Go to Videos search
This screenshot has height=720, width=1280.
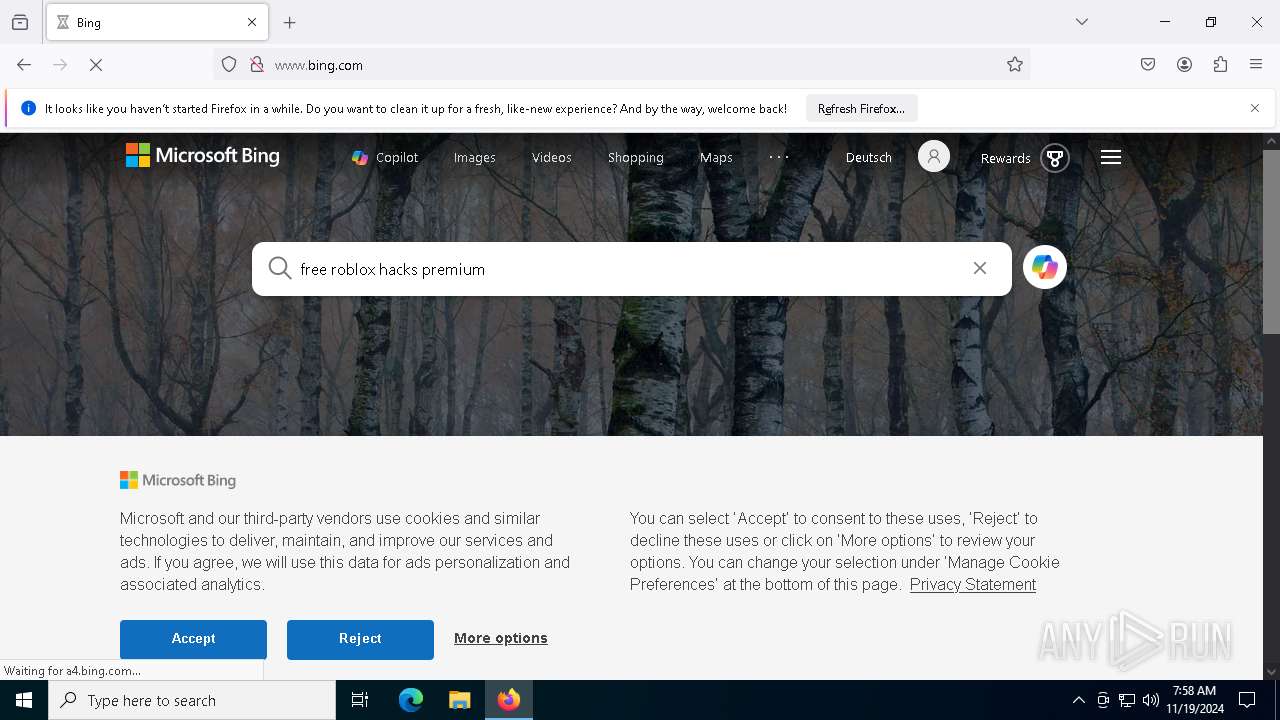(551, 157)
